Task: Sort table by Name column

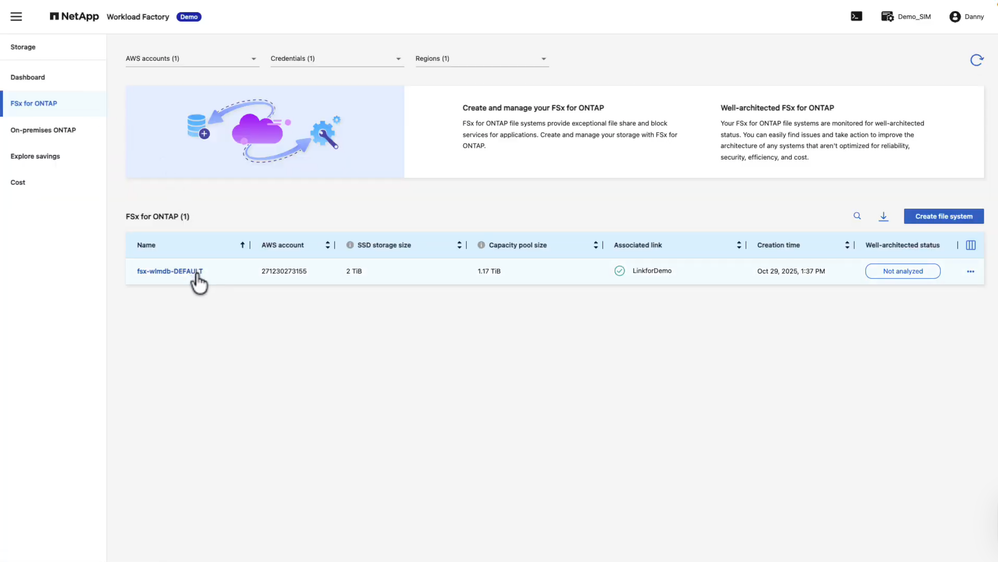Action: pyautogui.click(x=242, y=245)
